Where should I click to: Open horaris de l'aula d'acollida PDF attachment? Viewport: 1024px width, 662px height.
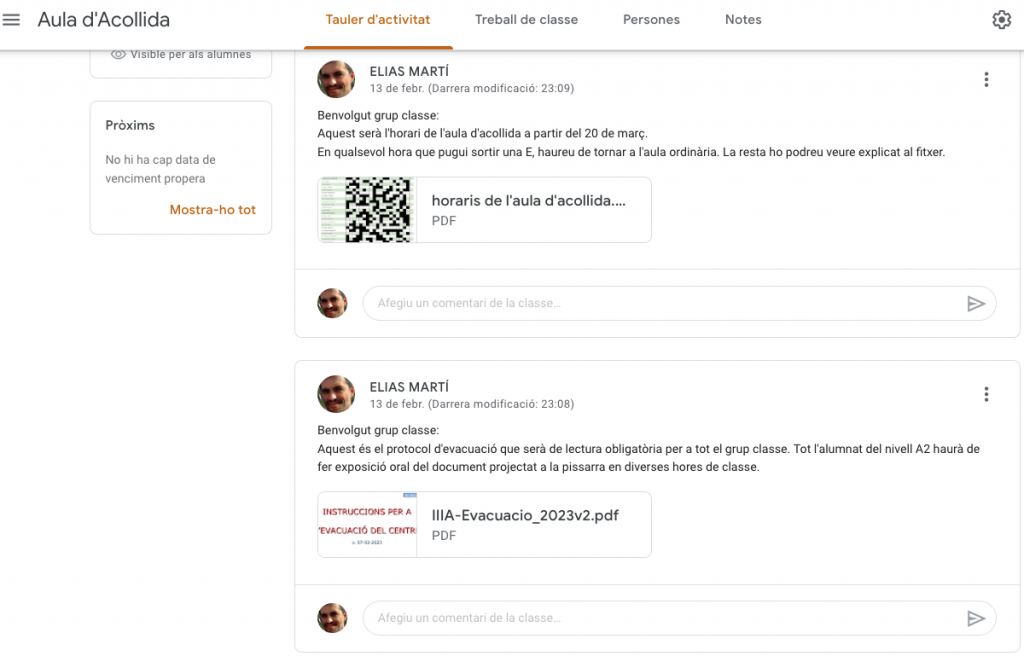(x=484, y=210)
